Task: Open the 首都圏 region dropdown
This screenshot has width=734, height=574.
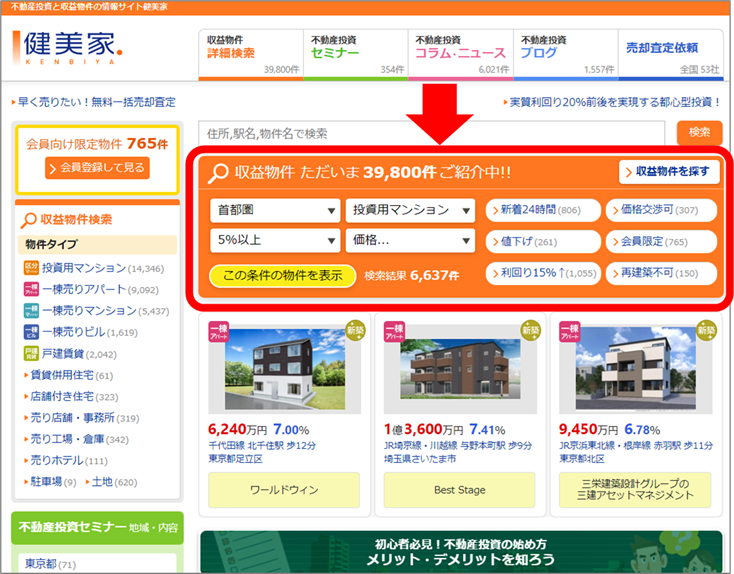Action: [274, 211]
